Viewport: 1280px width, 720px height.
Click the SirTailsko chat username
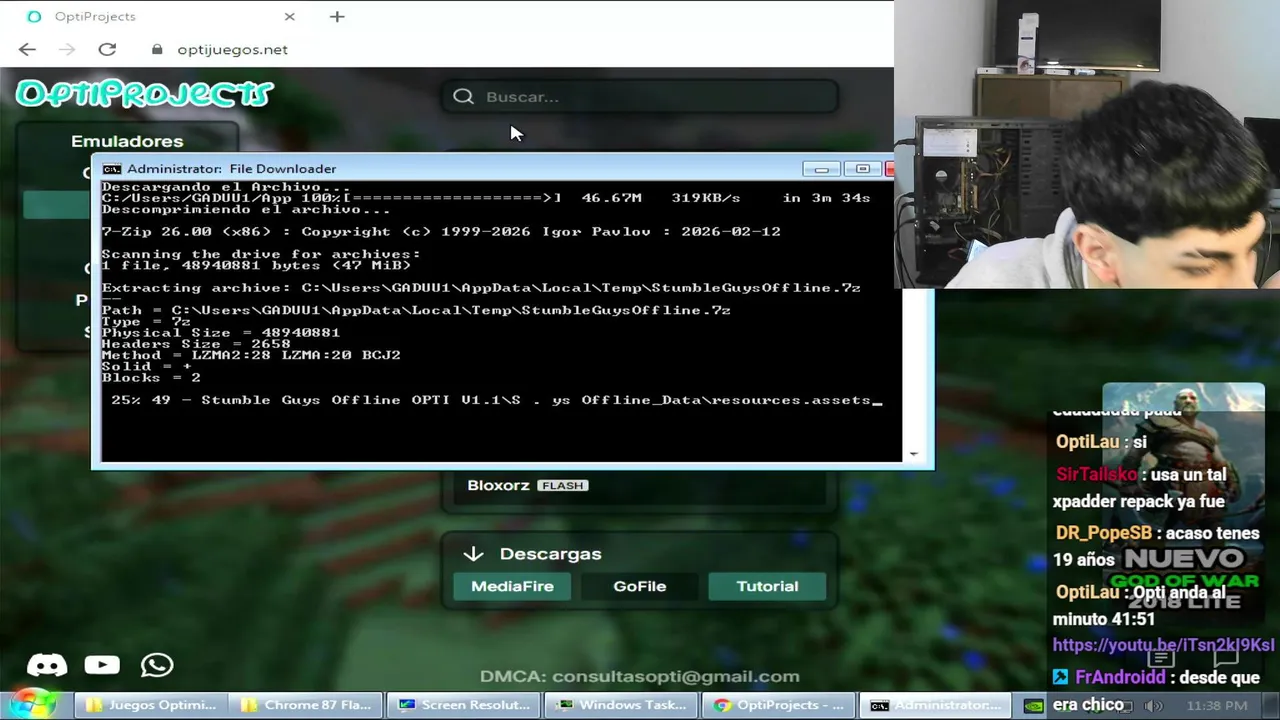1096,475
